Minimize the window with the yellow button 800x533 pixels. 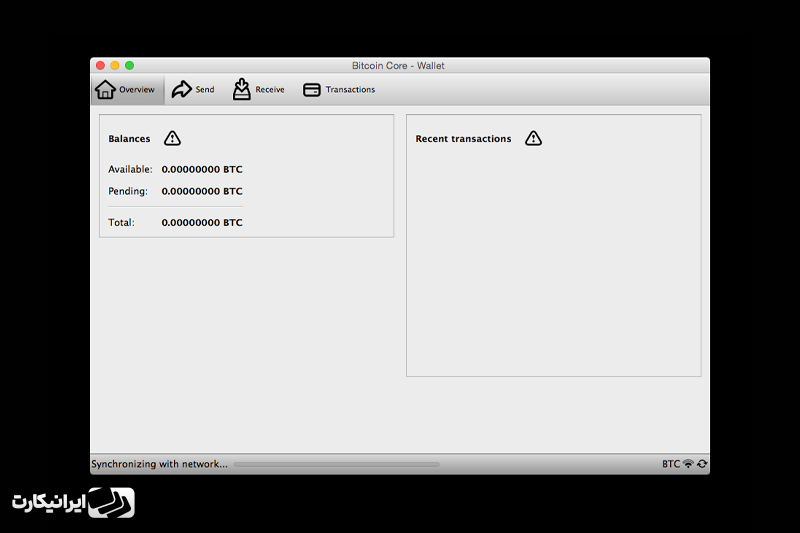[115, 65]
